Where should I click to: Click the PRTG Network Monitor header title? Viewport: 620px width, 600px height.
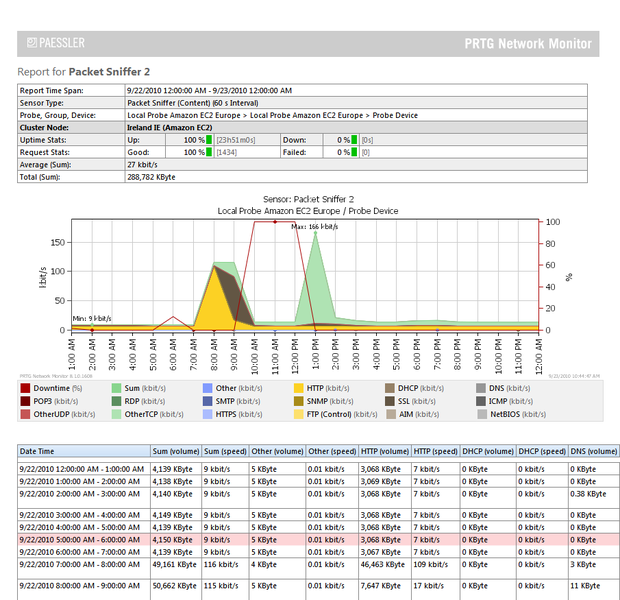528,44
